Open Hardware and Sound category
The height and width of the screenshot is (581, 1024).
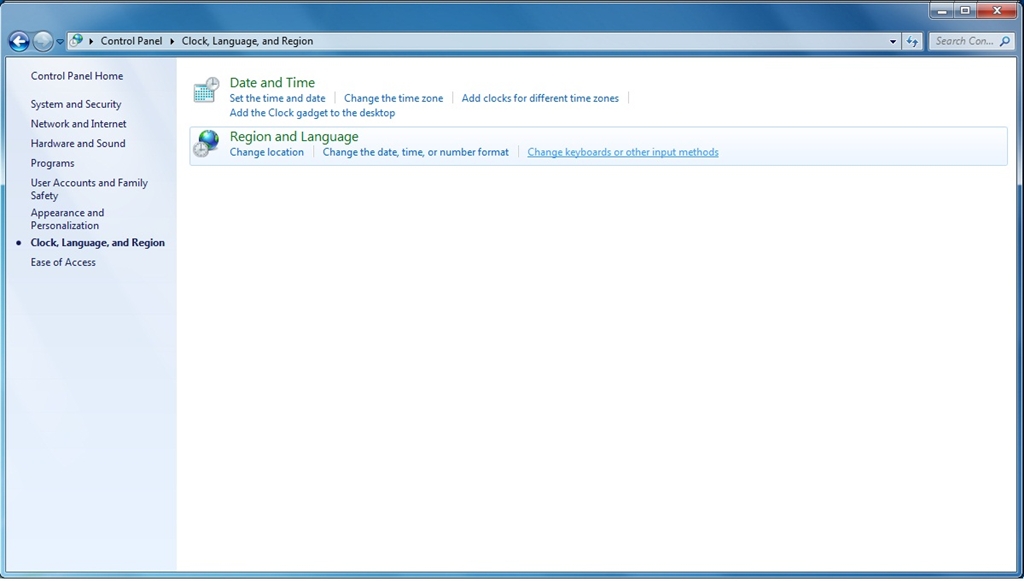tap(78, 143)
